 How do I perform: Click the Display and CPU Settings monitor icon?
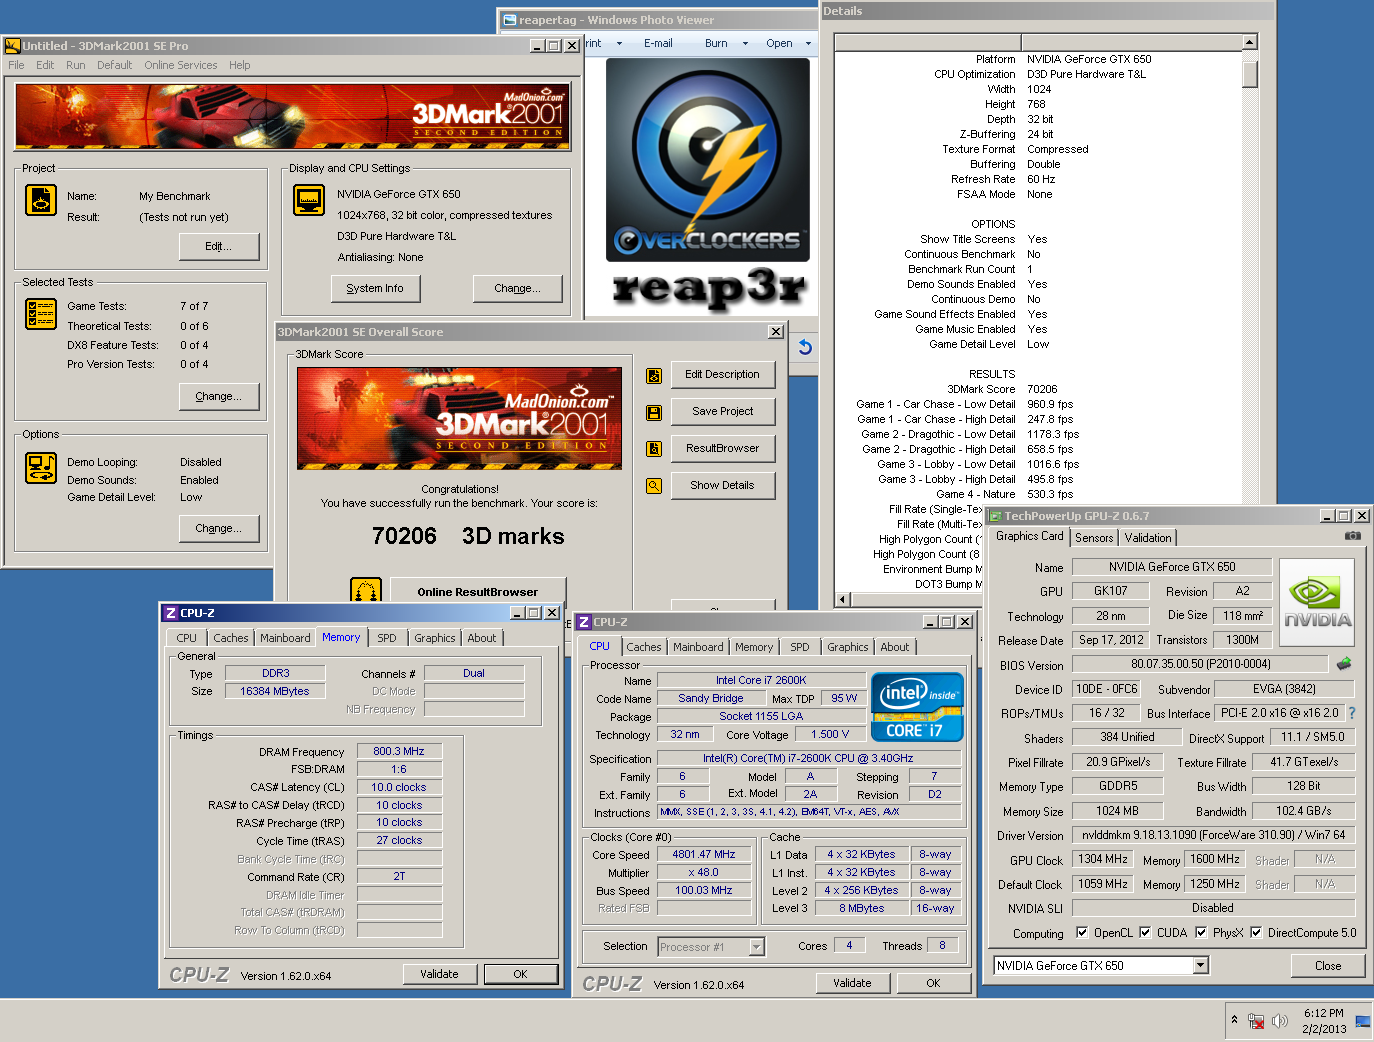tap(309, 200)
